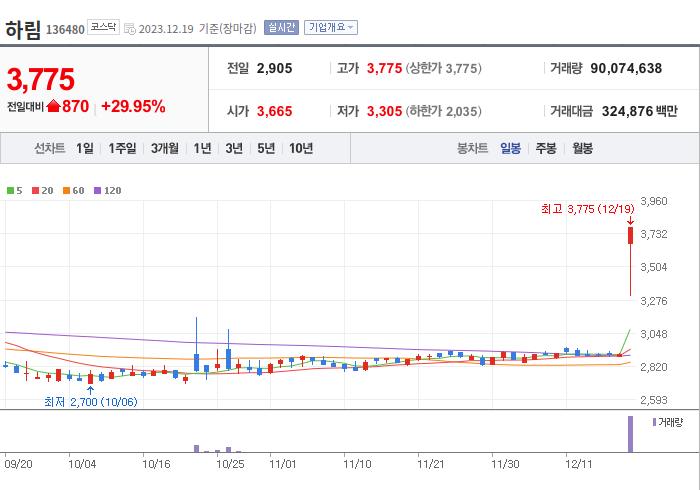Switch to 월봉 monthly candle chart
Image resolution: width=700 pixels, height=490 pixels.
pos(583,148)
